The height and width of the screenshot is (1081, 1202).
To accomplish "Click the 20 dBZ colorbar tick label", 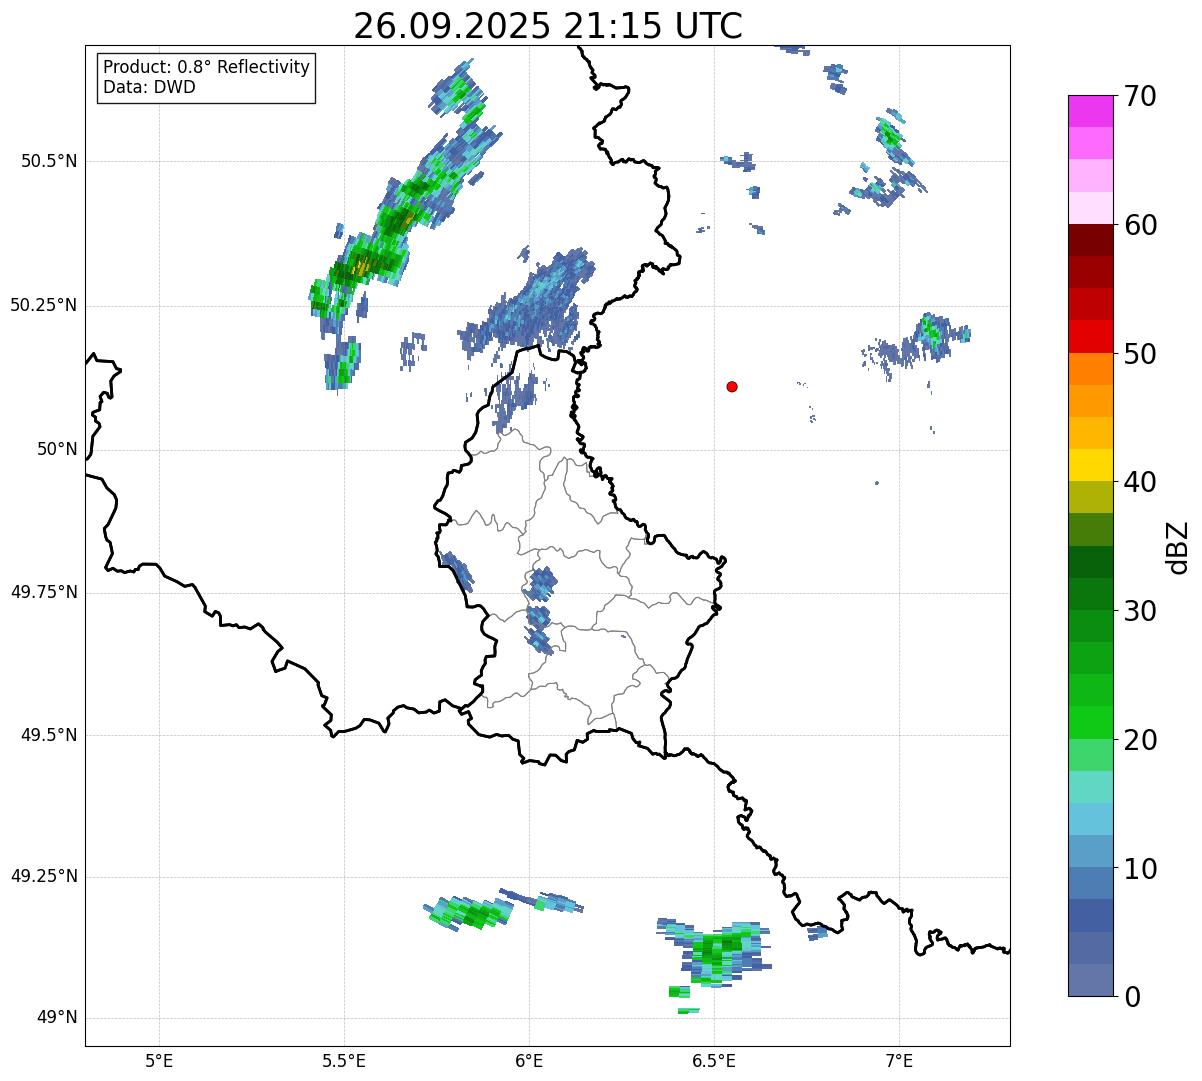I will pos(1141,740).
